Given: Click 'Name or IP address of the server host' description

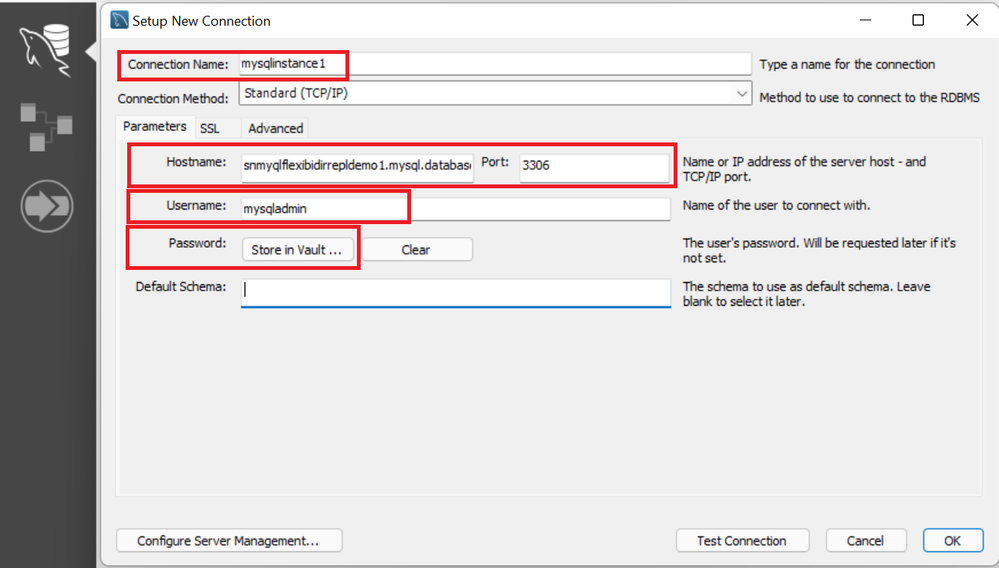Looking at the screenshot, I should pos(805,169).
